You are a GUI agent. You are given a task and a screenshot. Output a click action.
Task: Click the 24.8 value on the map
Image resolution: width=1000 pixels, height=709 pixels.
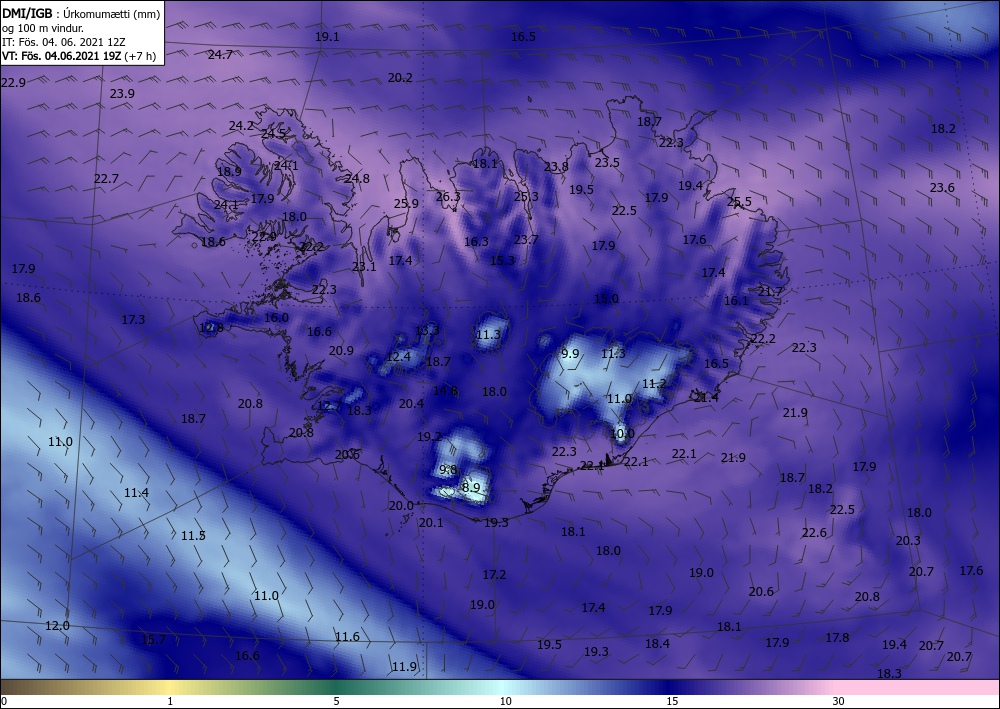[357, 179]
